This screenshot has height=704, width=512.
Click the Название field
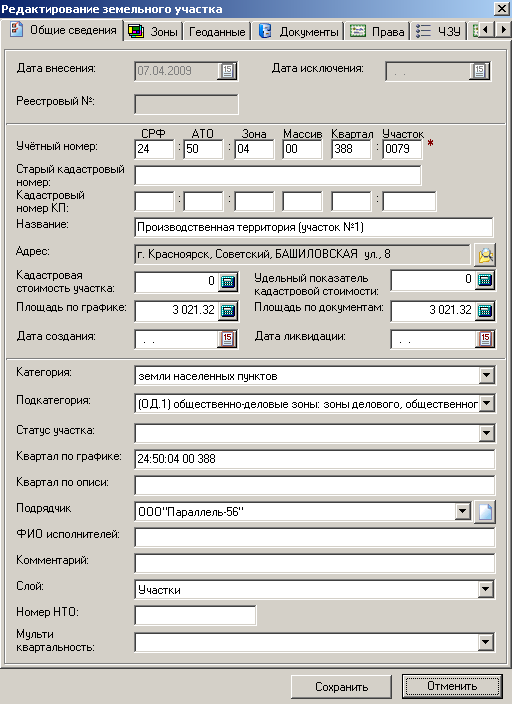point(313,227)
